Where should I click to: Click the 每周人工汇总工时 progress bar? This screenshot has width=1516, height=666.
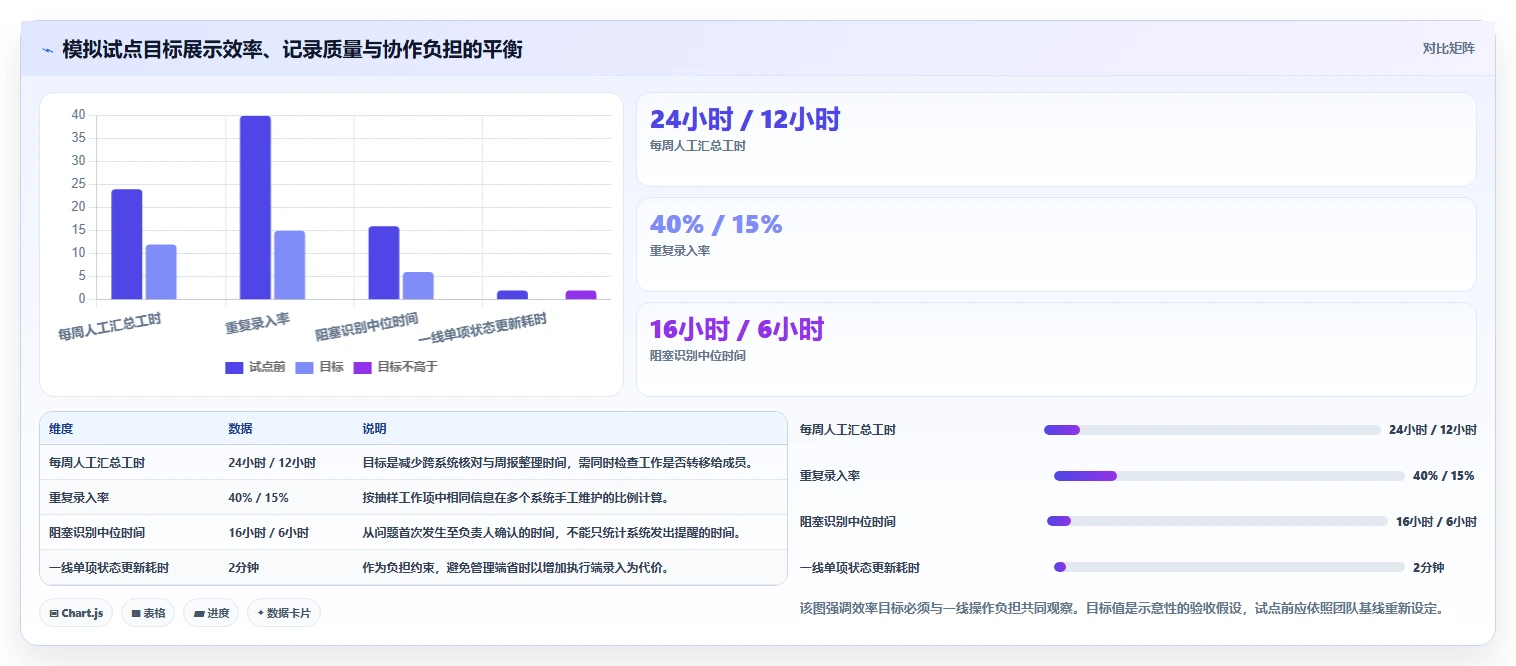tap(1212, 430)
